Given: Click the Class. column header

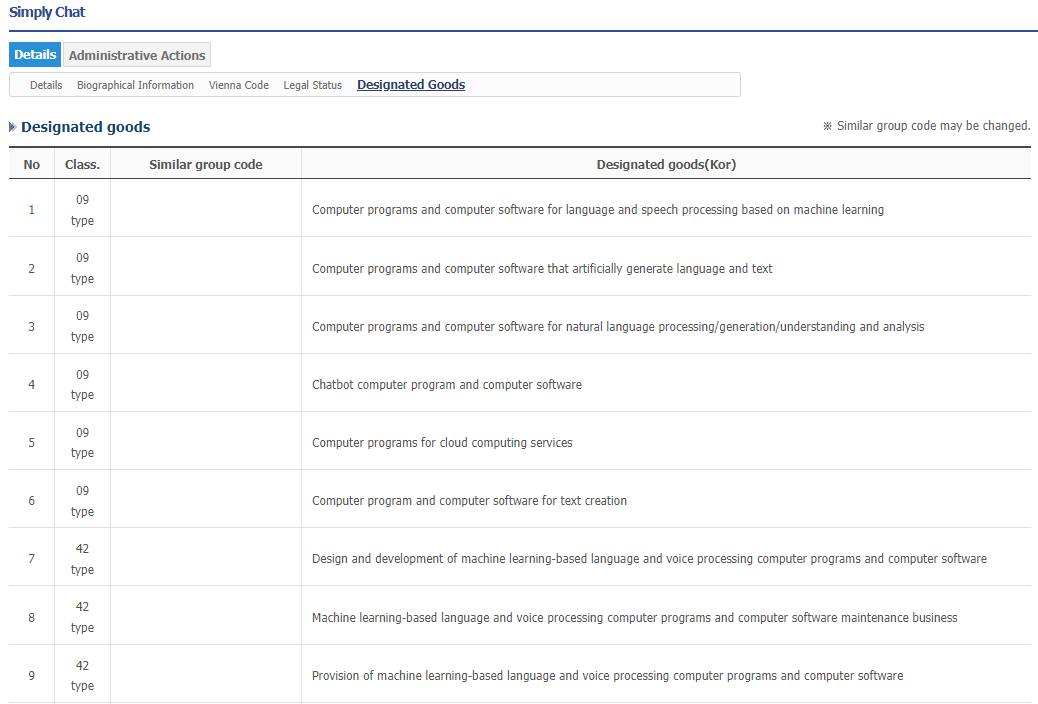Looking at the screenshot, I should coord(82,164).
